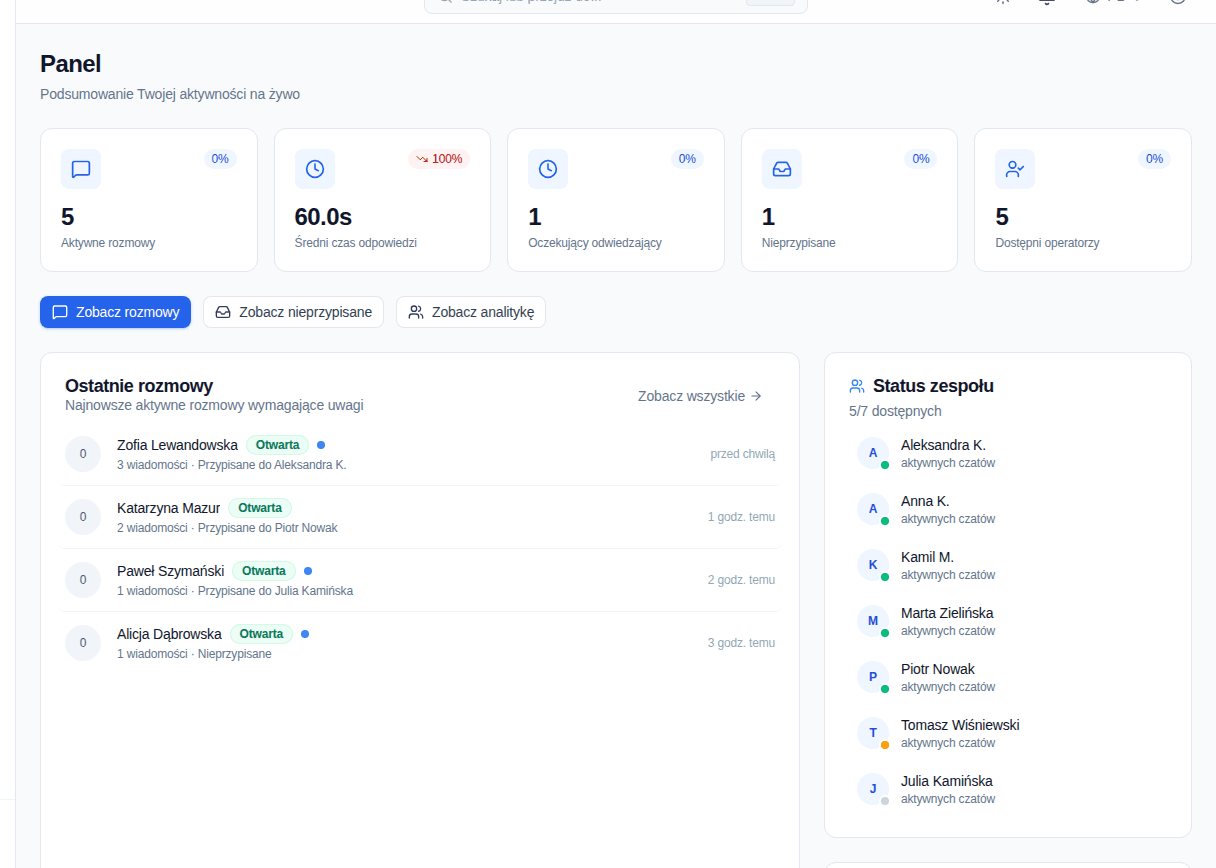Click the Otwarta badge next to Paweł Szymański
Image resolution: width=1216 pixels, height=868 pixels.
pyautogui.click(x=264, y=571)
